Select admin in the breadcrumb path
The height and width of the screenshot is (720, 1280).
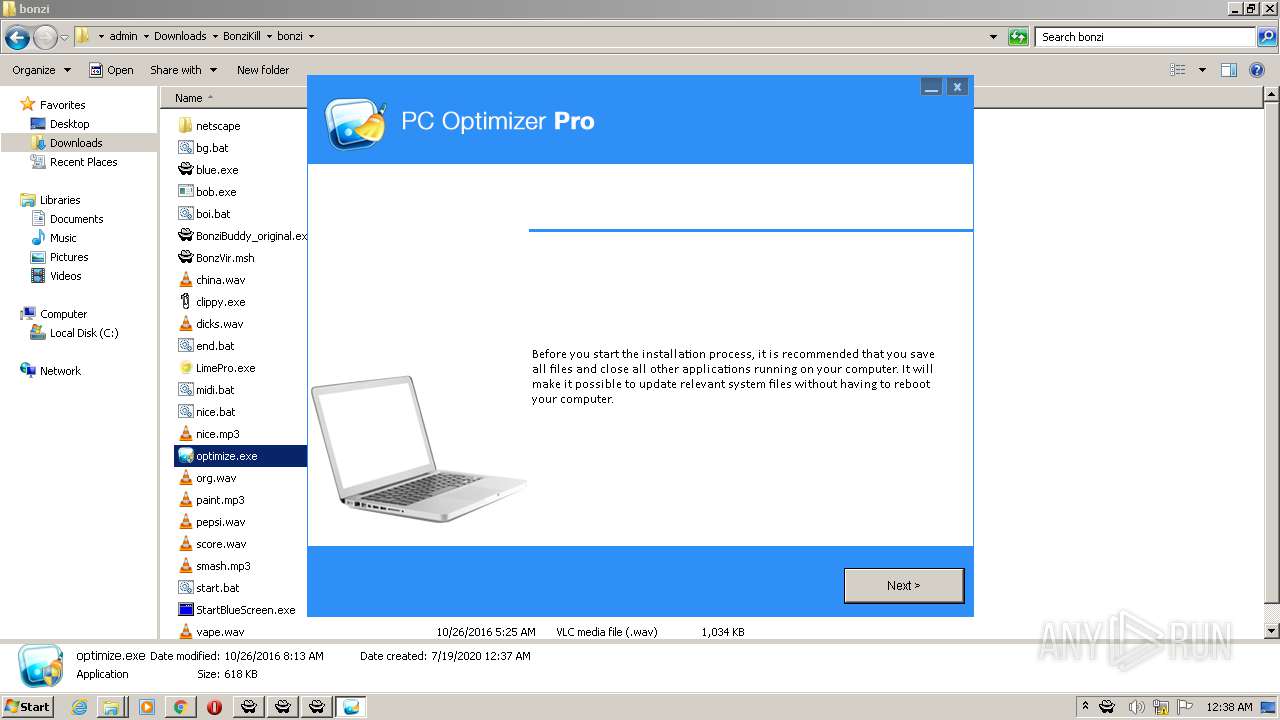[124, 36]
